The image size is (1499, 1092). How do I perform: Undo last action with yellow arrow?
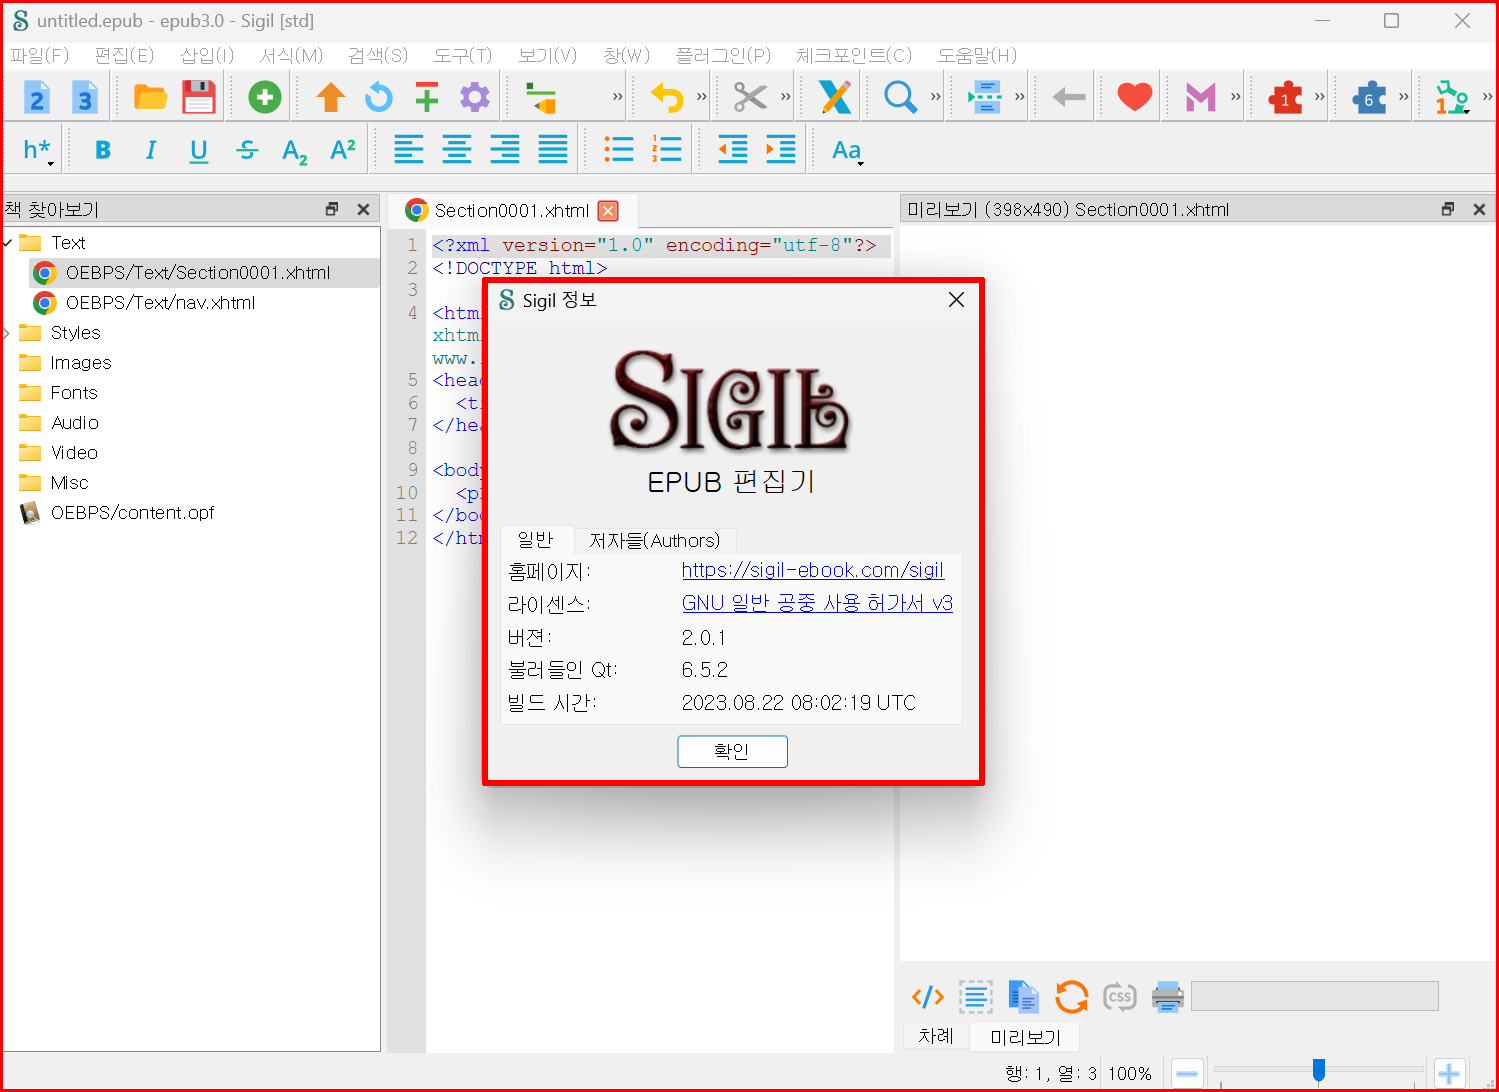[x=667, y=97]
